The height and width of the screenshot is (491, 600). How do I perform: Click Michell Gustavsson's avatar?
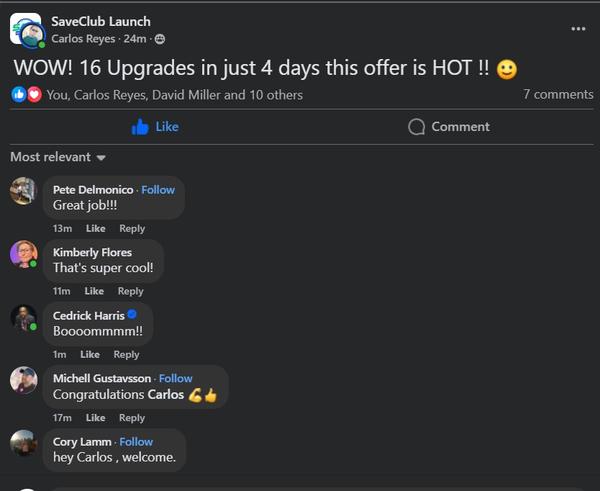pos(24,380)
